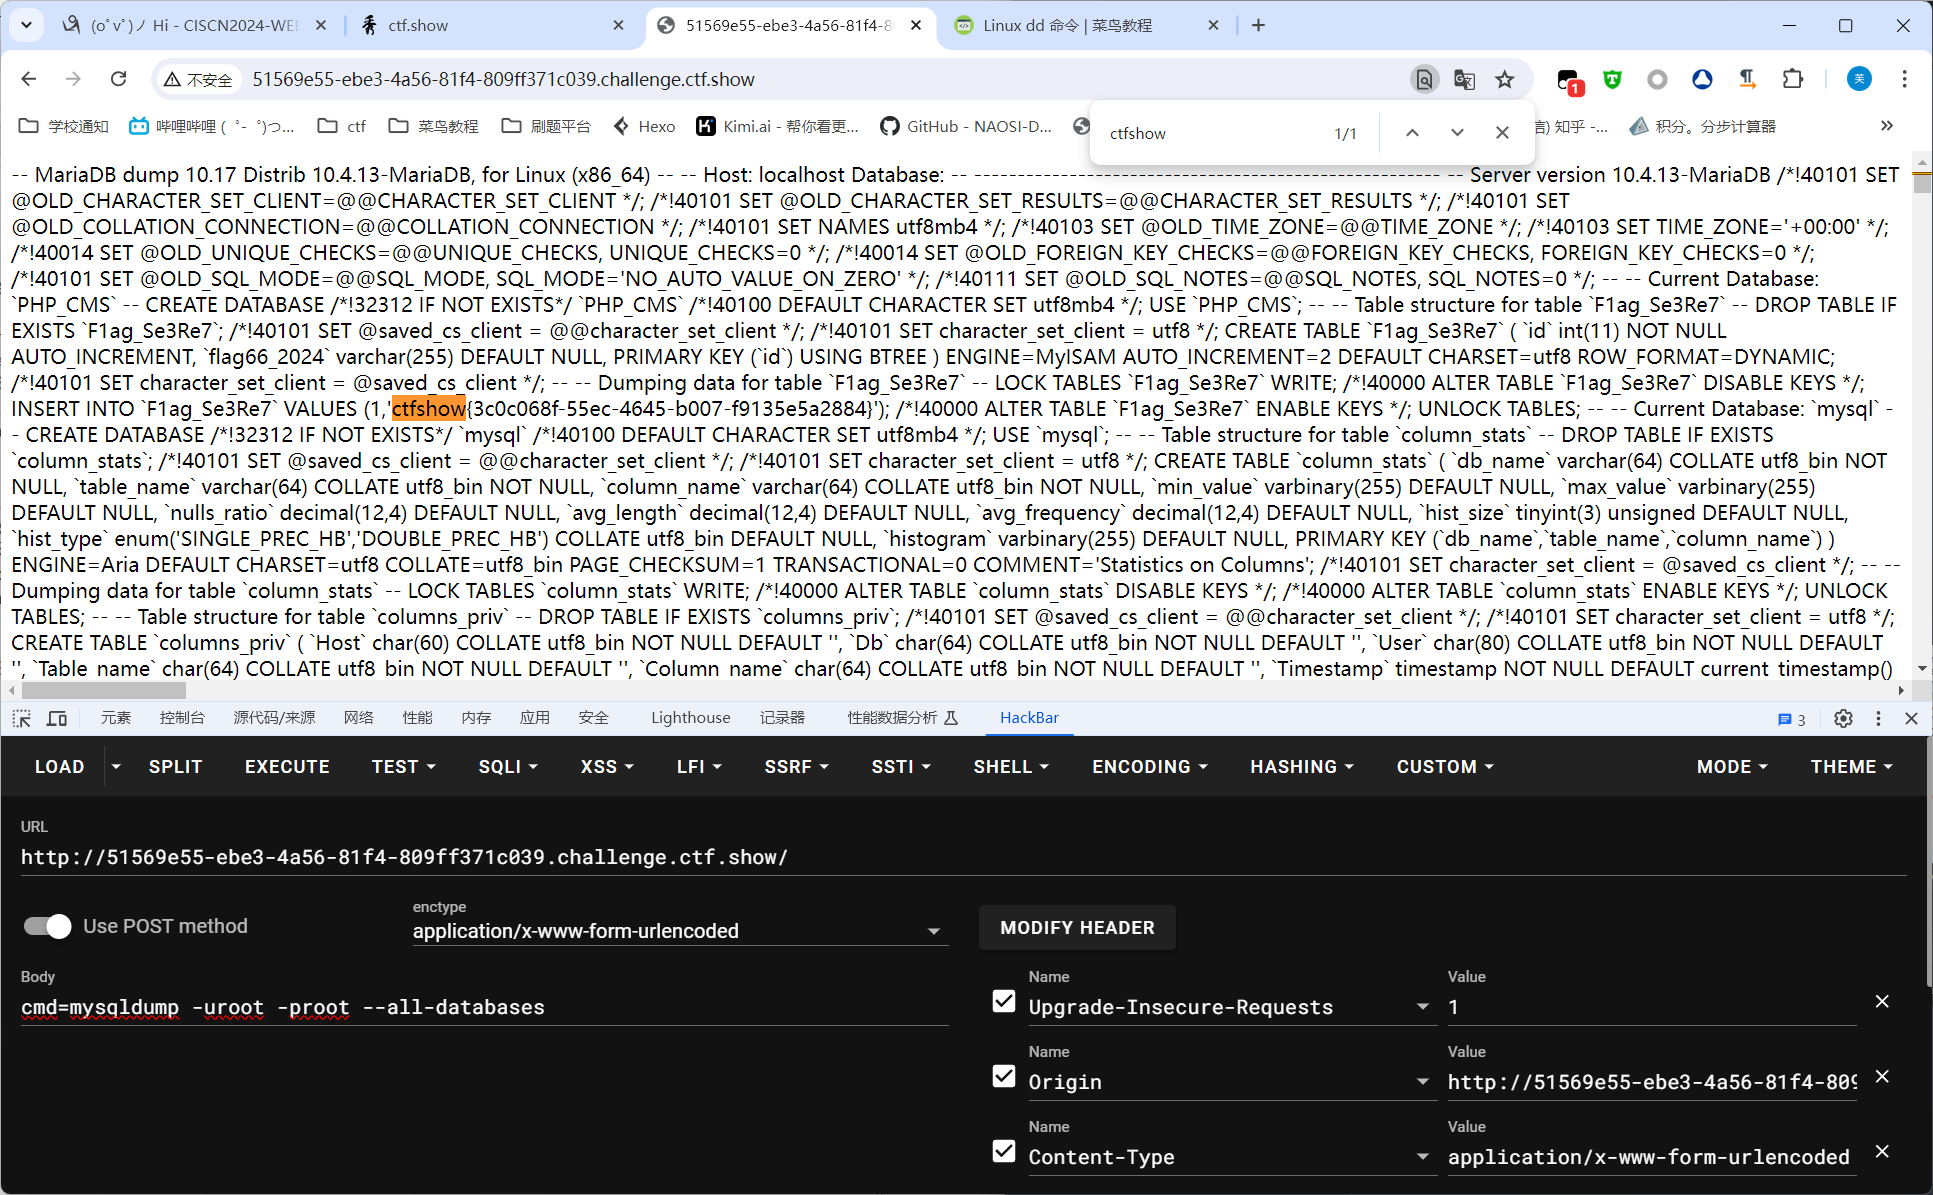
Task: Open the Google Translate page icon
Action: (x=1464, y=79)
